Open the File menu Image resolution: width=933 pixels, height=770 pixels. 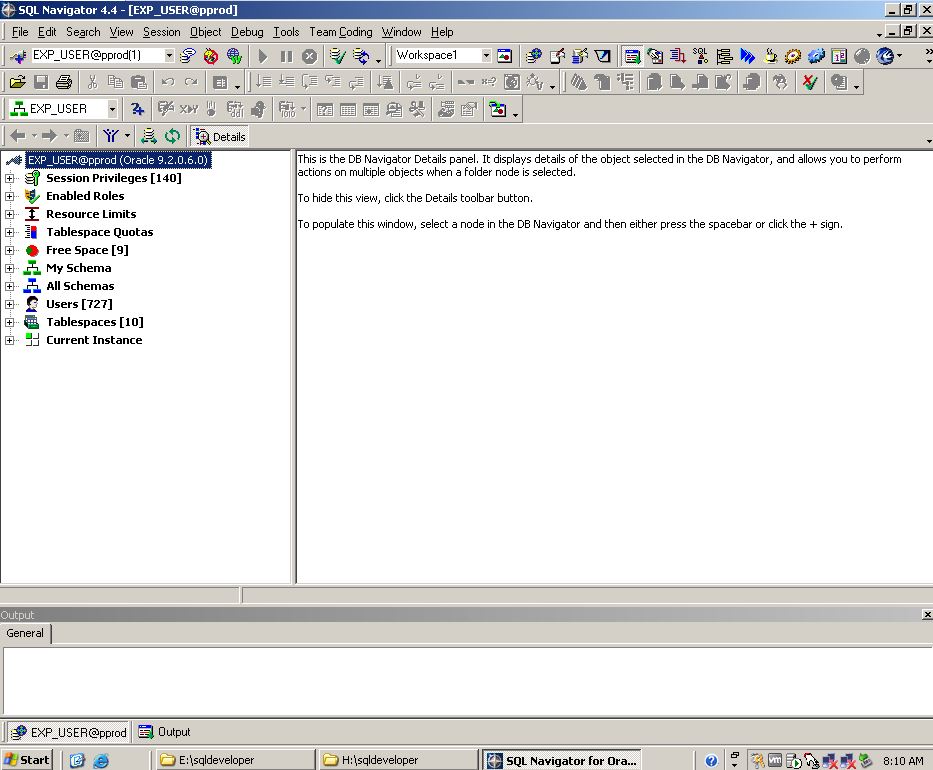[20, 32]
